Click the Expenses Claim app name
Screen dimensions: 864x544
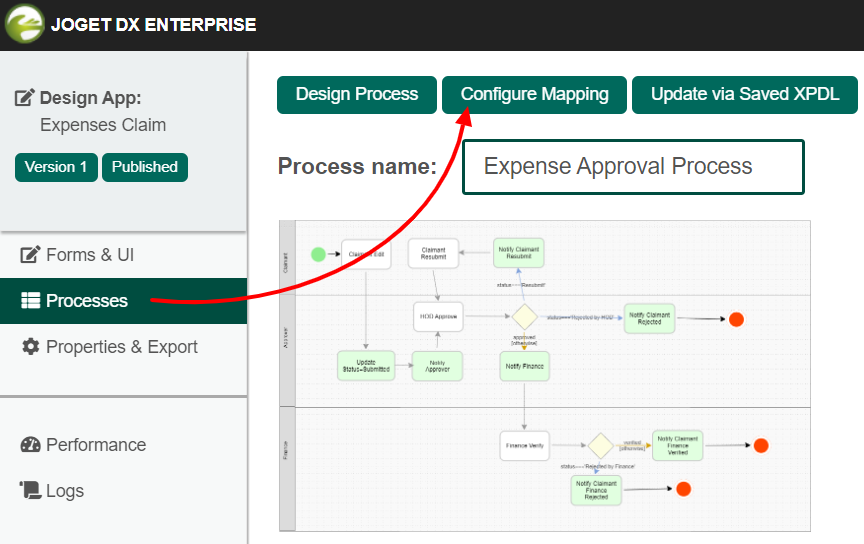pos(103,125)
